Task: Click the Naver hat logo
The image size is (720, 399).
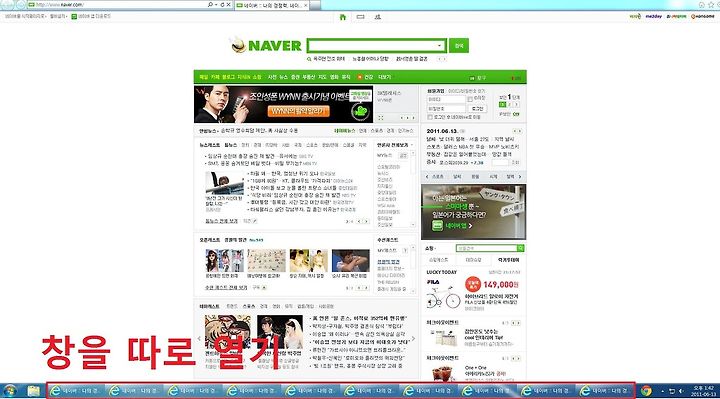Action: tap(238, 45)
